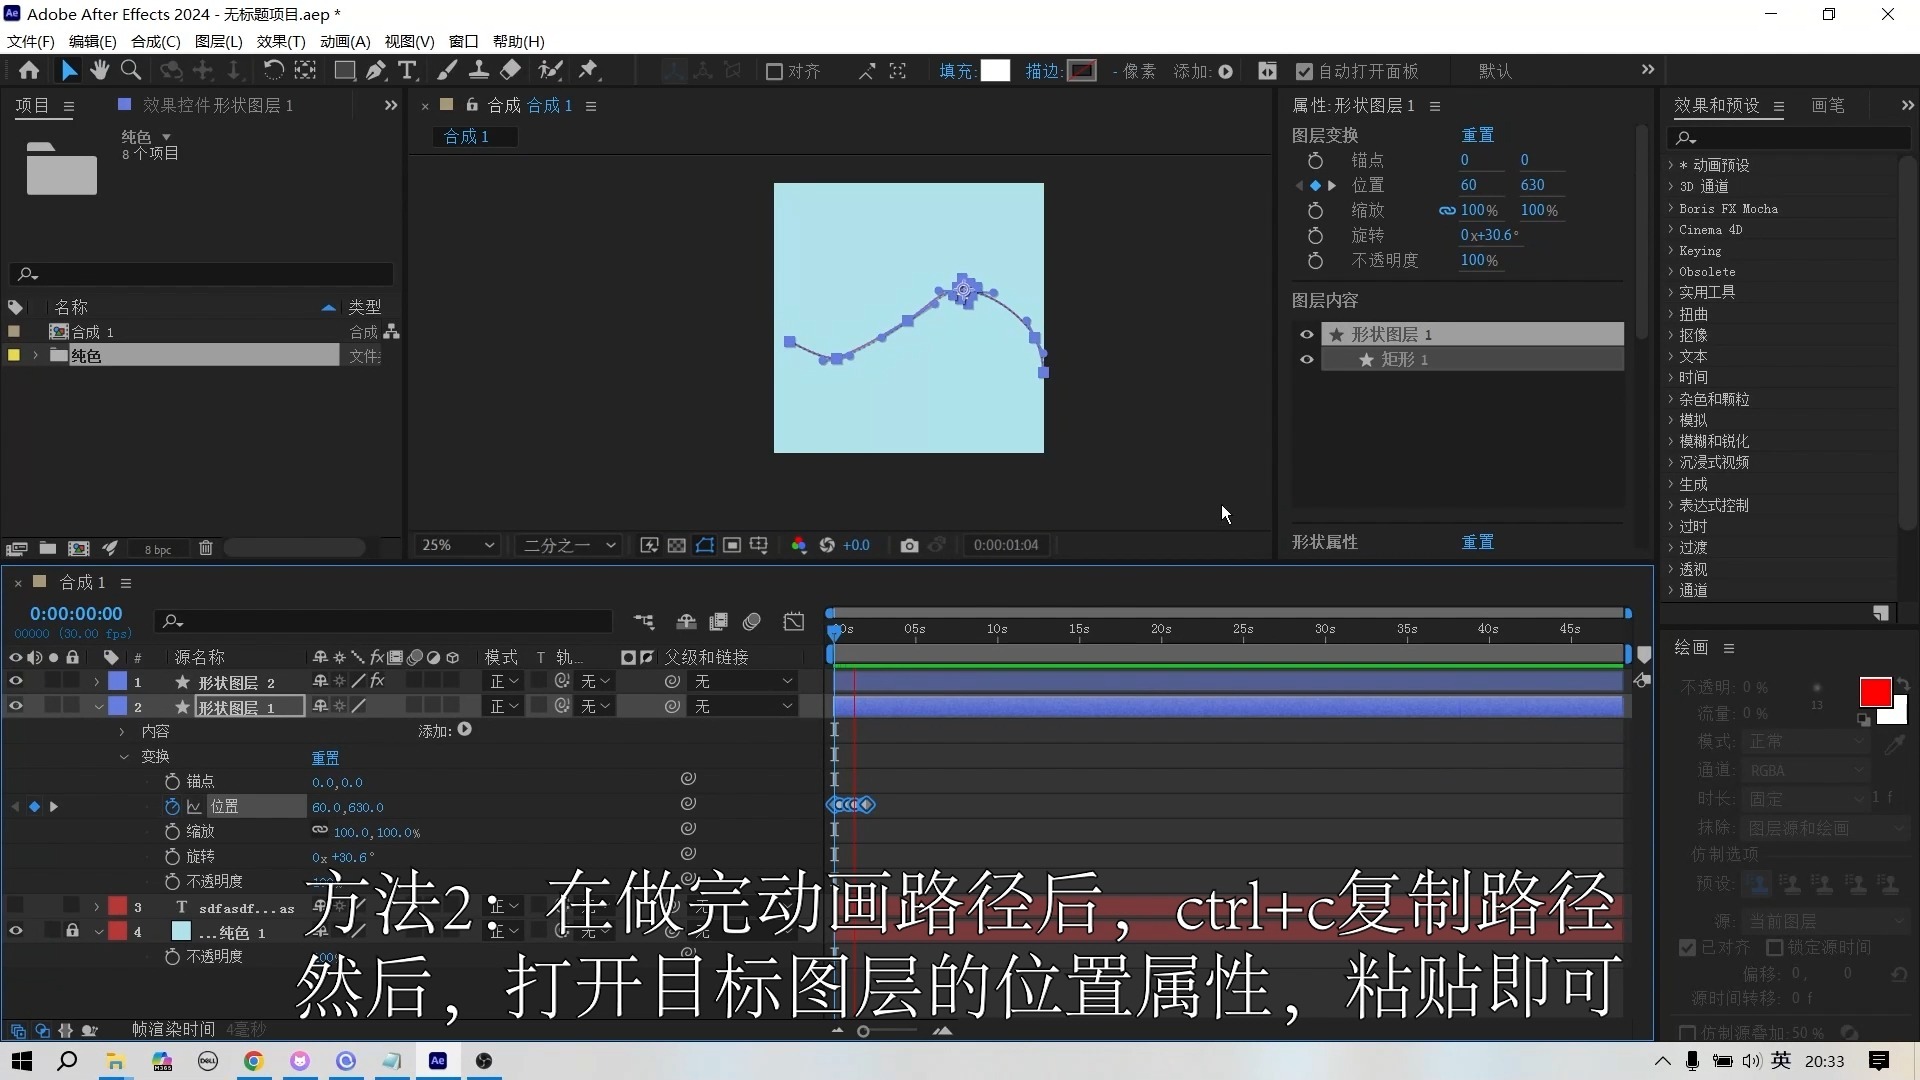
Task: Click 重置 link in 图层变换 section
Action: pyautogui.click(x=1477, y=135)
